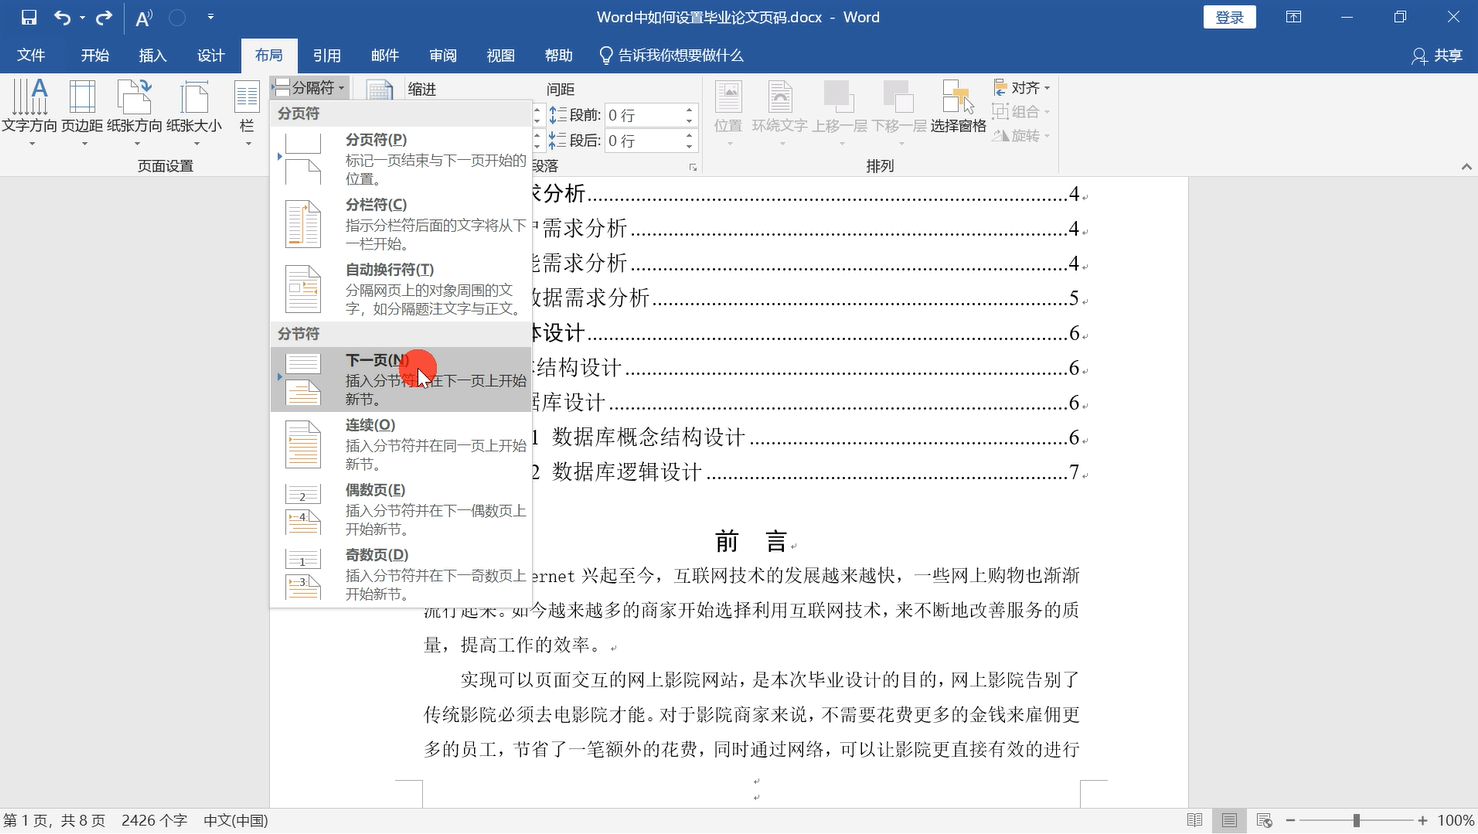Open Ribbon Display Options icon
The image size is (1478, 834).
click(x=1293, y=17)
